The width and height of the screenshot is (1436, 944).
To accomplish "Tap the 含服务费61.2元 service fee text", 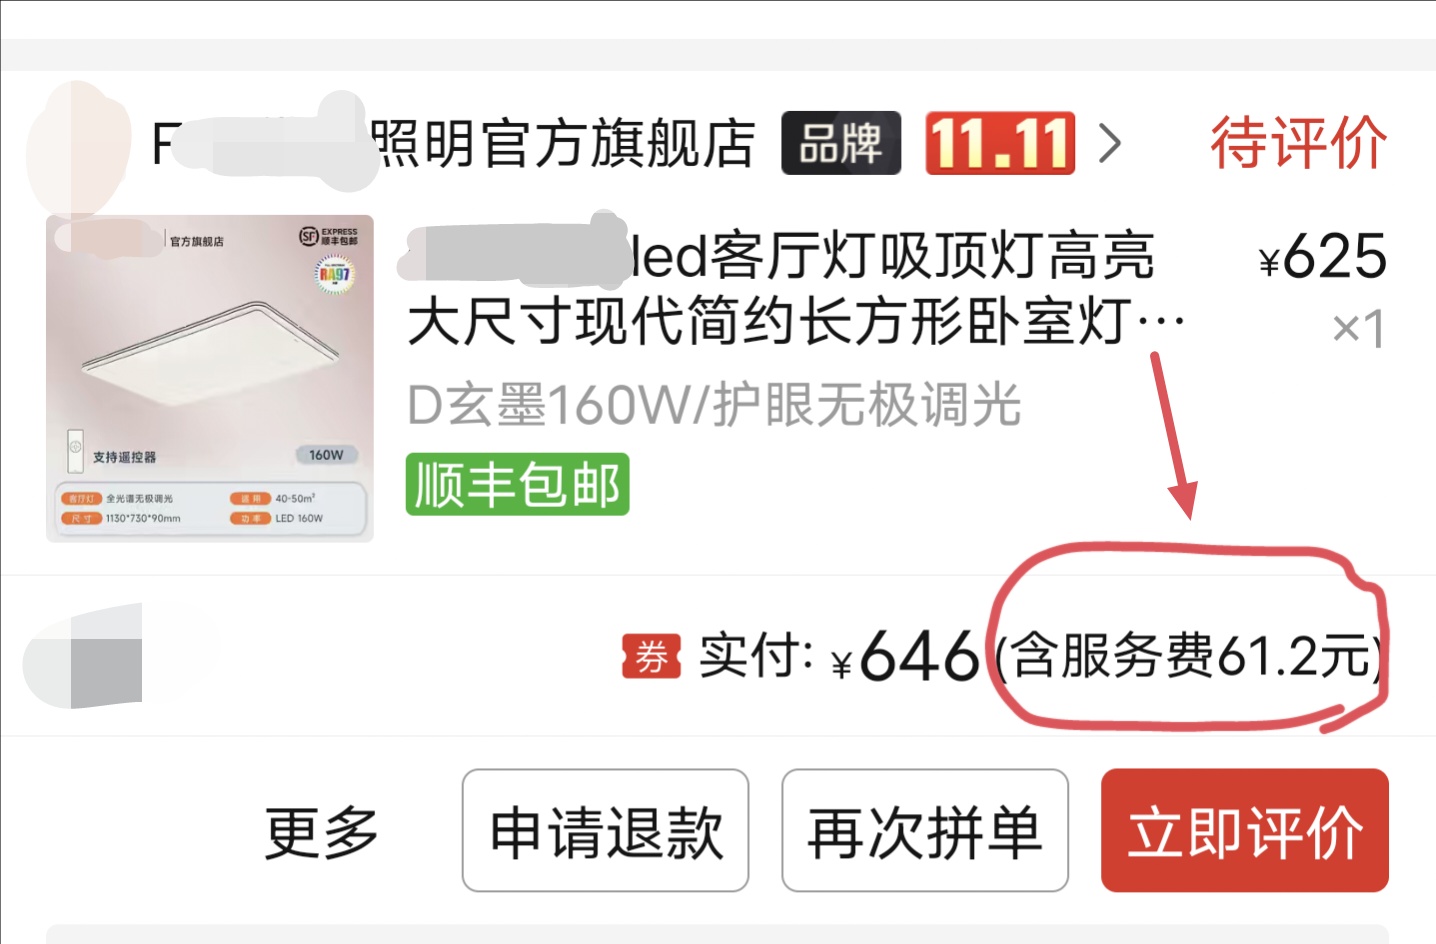I will pos(1191,657).
